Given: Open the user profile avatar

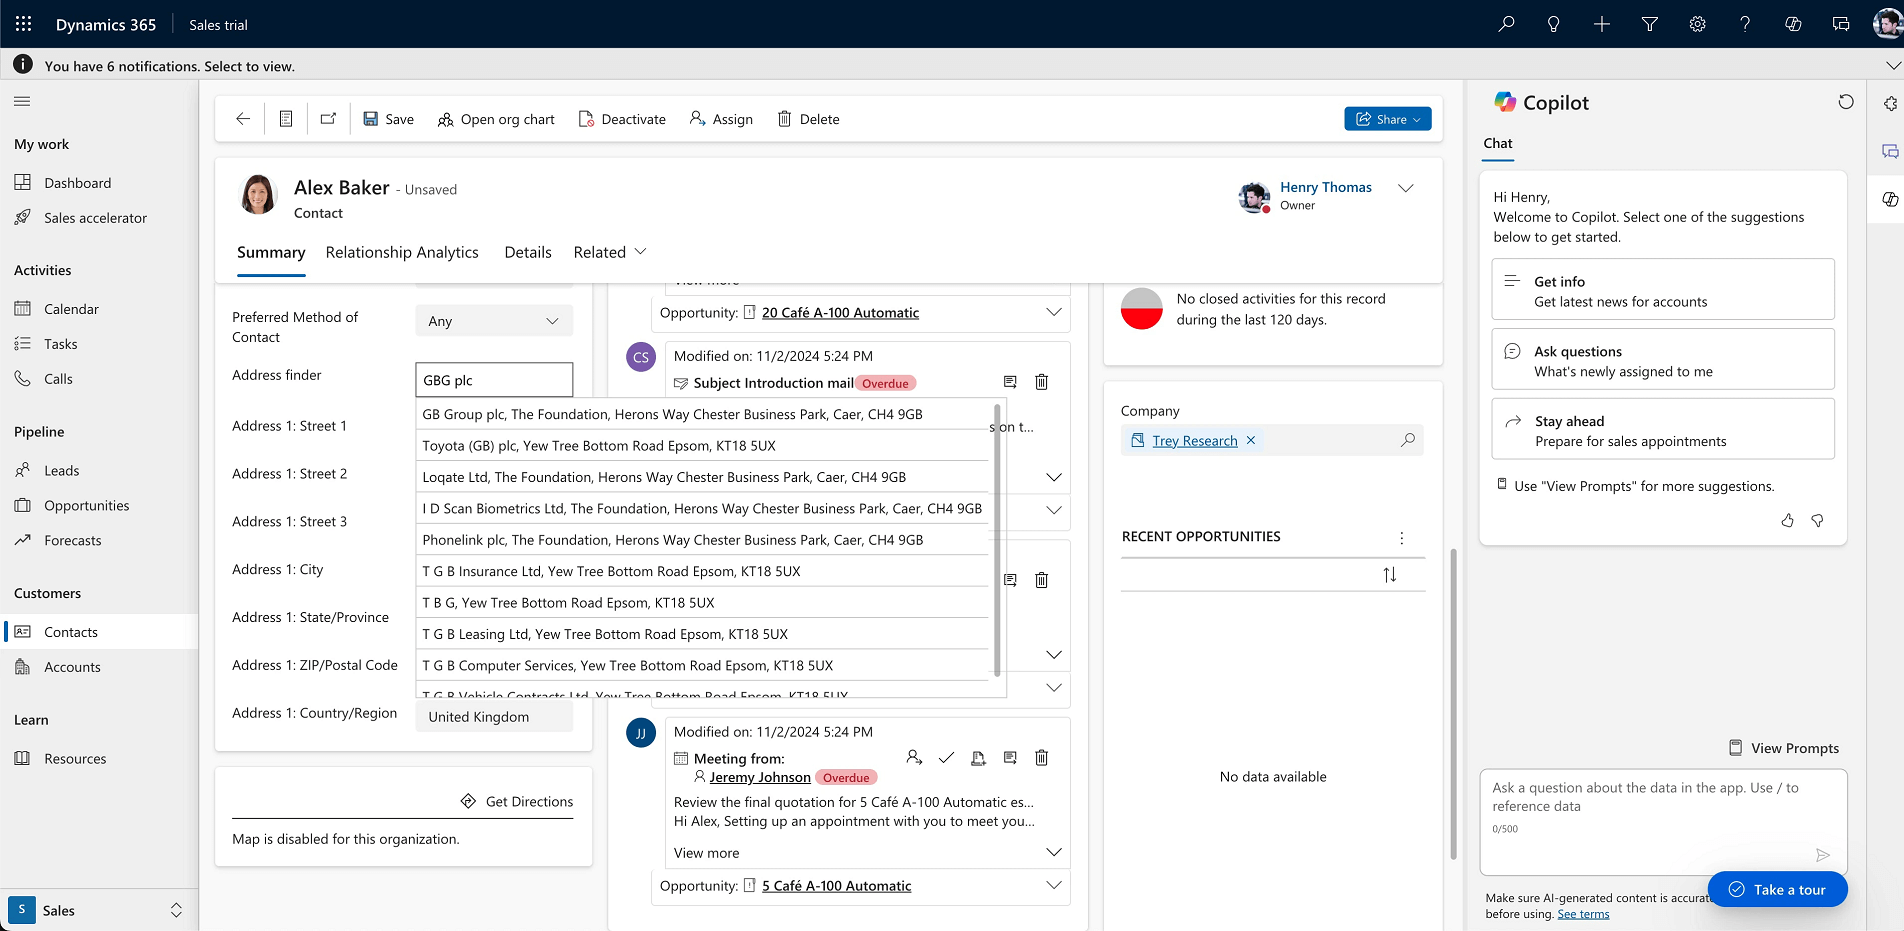Looking at the screenshot, I should [1887, 24].
